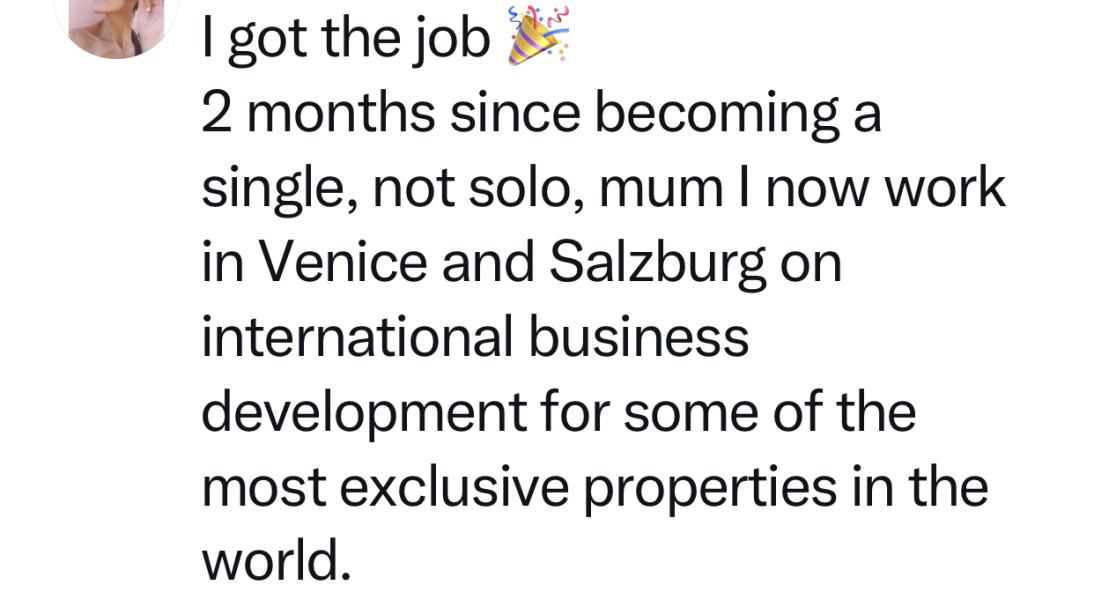Click the "I got the job" text
1094x600 pixels.
346,40
